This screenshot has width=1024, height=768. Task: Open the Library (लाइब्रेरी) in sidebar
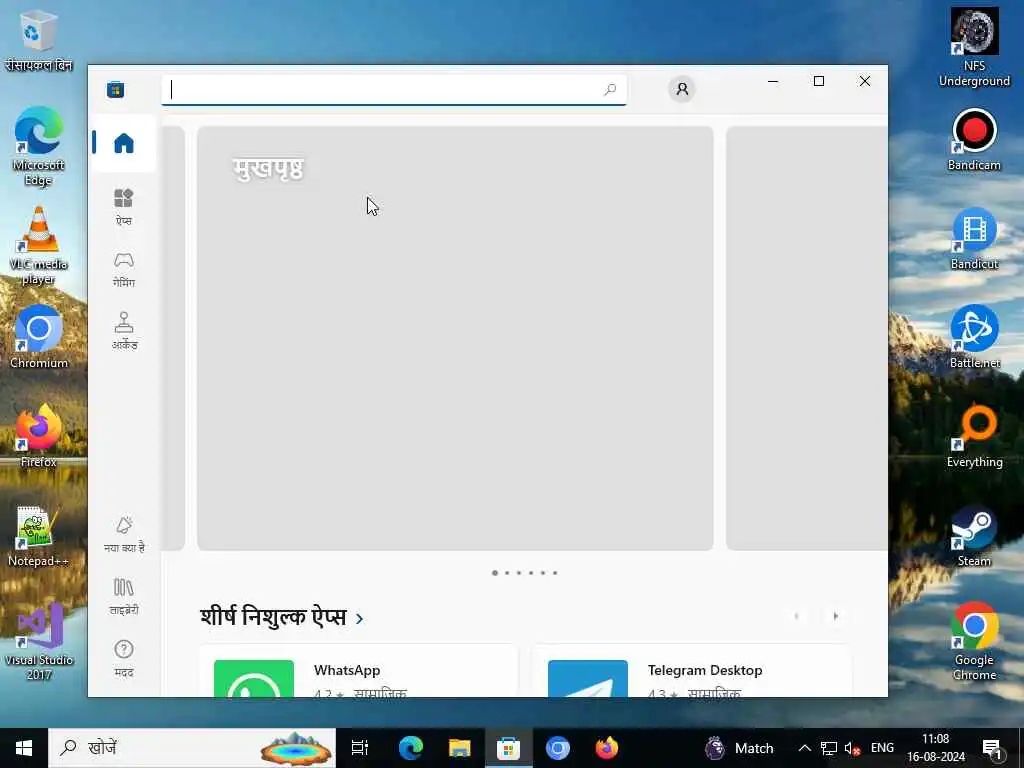point(123,596)
